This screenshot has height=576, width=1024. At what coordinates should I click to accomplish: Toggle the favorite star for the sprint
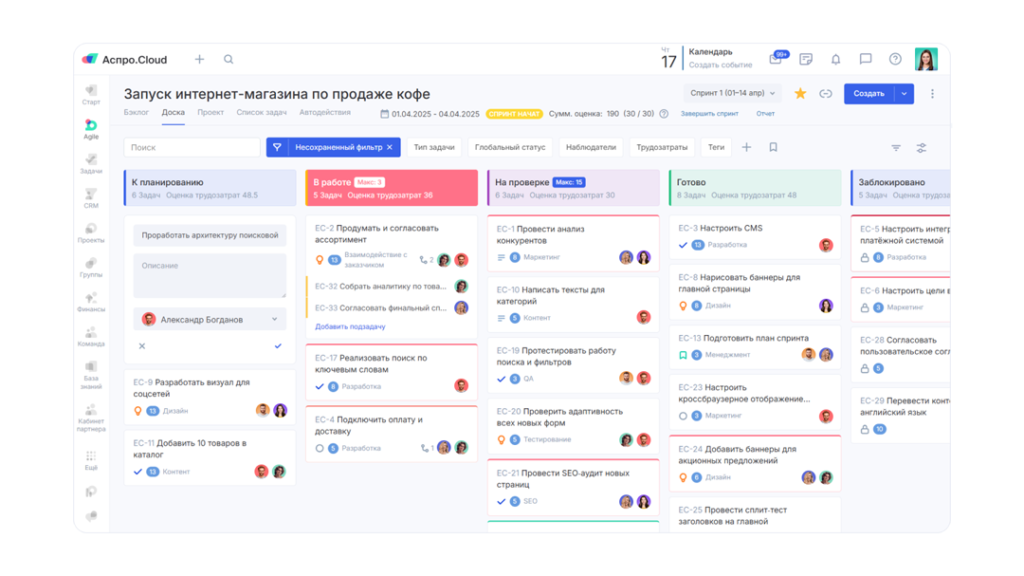(799, 93)
